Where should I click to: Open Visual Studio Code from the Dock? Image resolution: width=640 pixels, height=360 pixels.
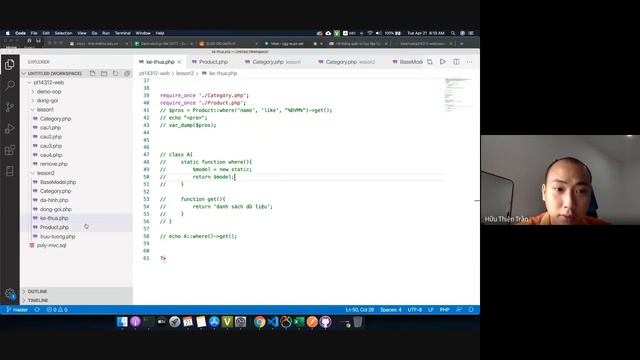pyautogui.click(x=273, y=322)
